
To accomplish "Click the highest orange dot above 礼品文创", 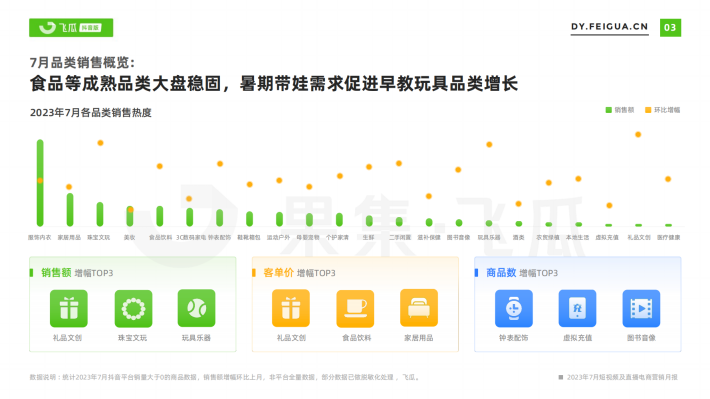I will pos(638,135).
